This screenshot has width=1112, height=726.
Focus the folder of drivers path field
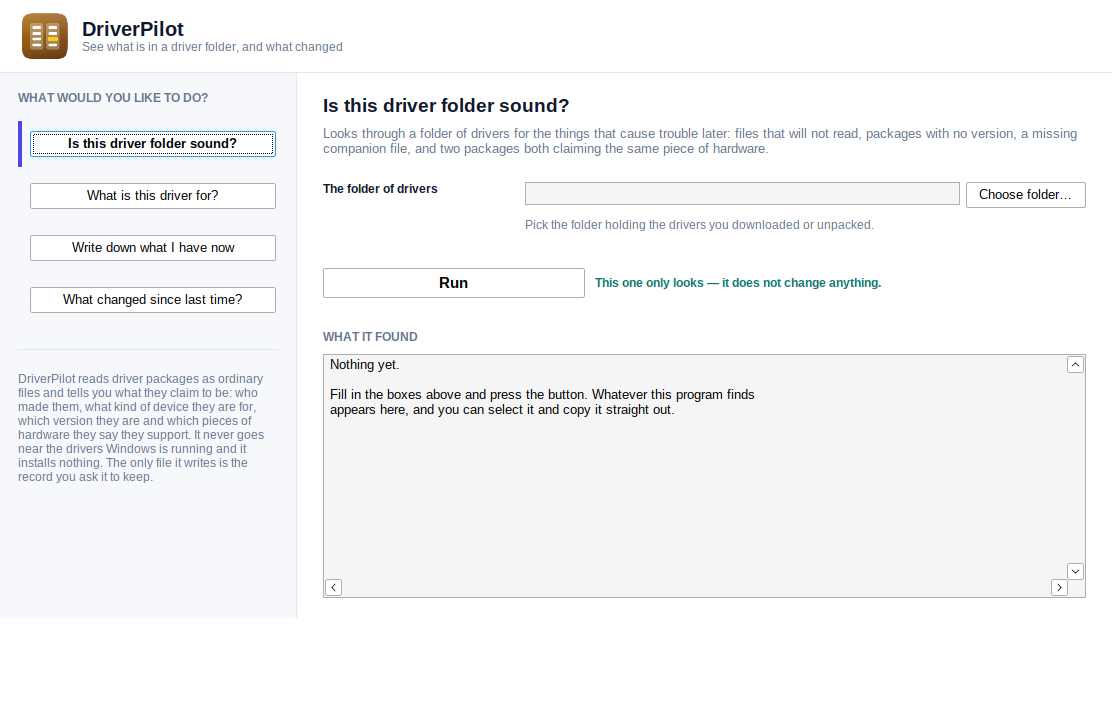(742, 194)
